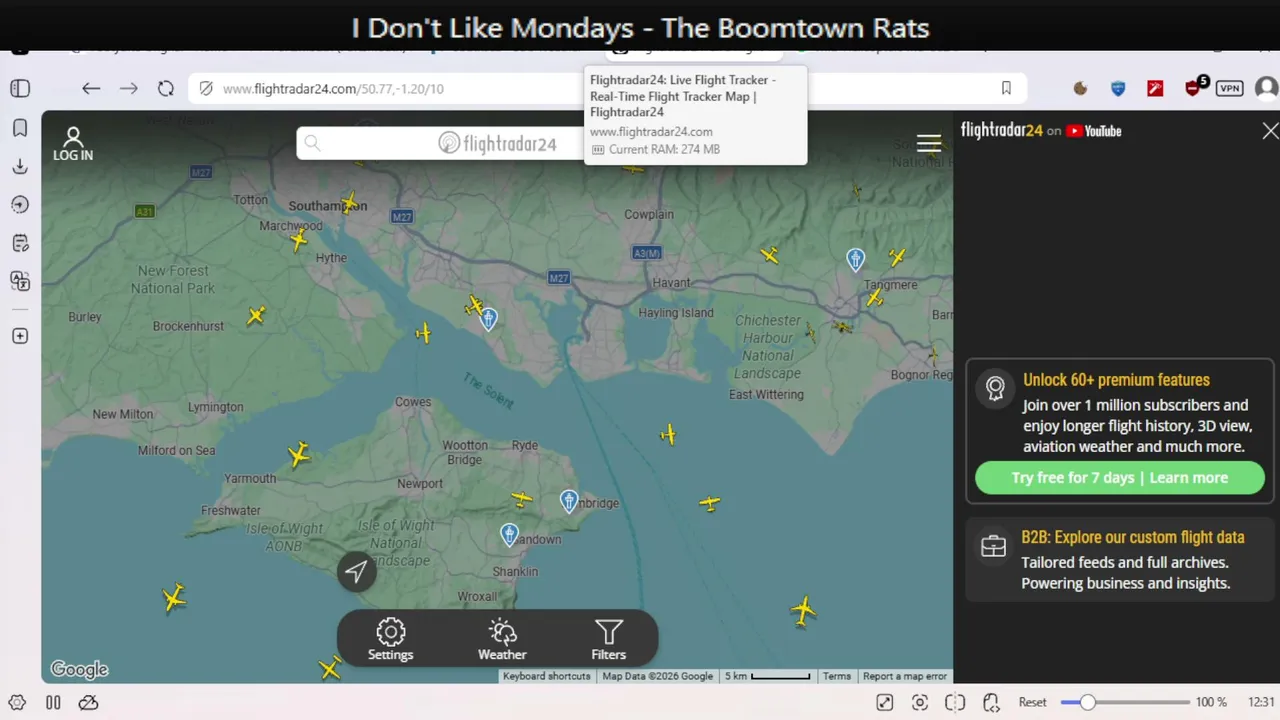Select the aircraft east of Brockenhurst

coord(257,316)
